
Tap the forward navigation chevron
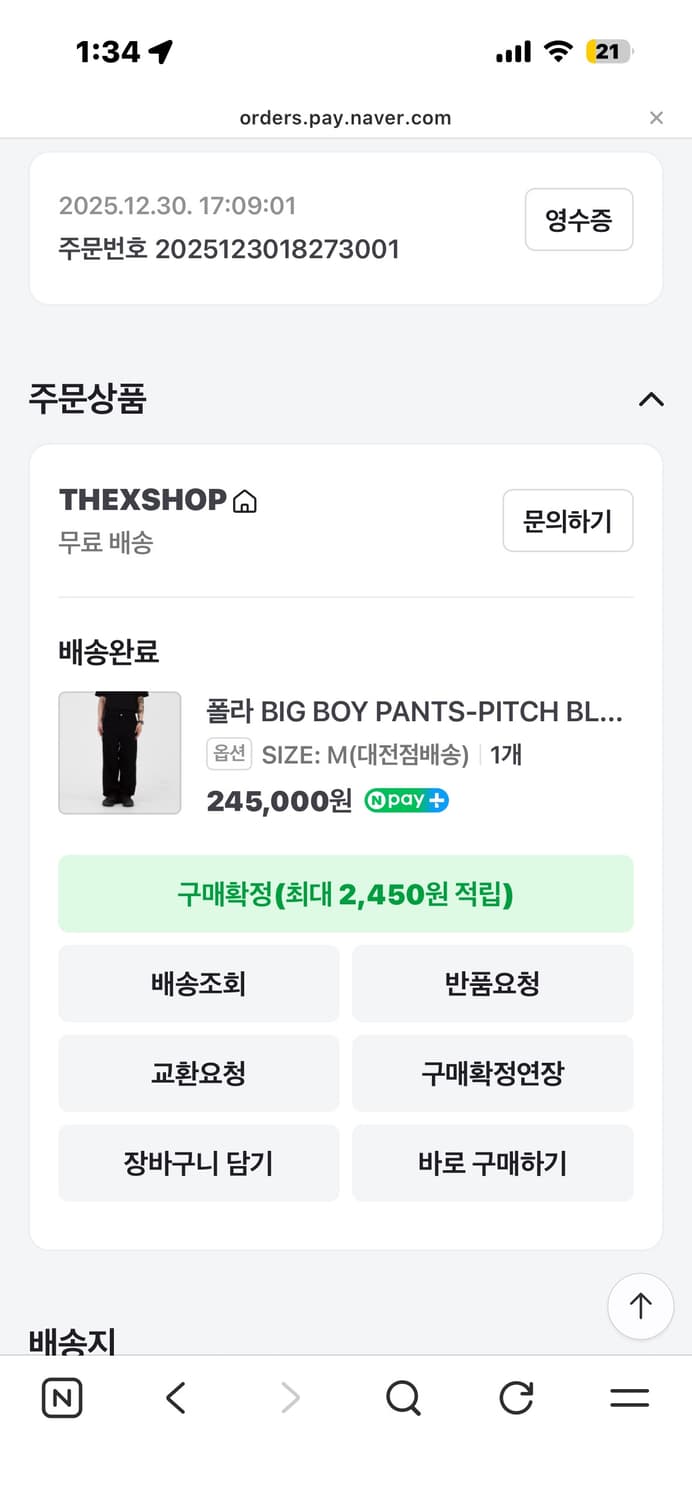(289, 1398)
